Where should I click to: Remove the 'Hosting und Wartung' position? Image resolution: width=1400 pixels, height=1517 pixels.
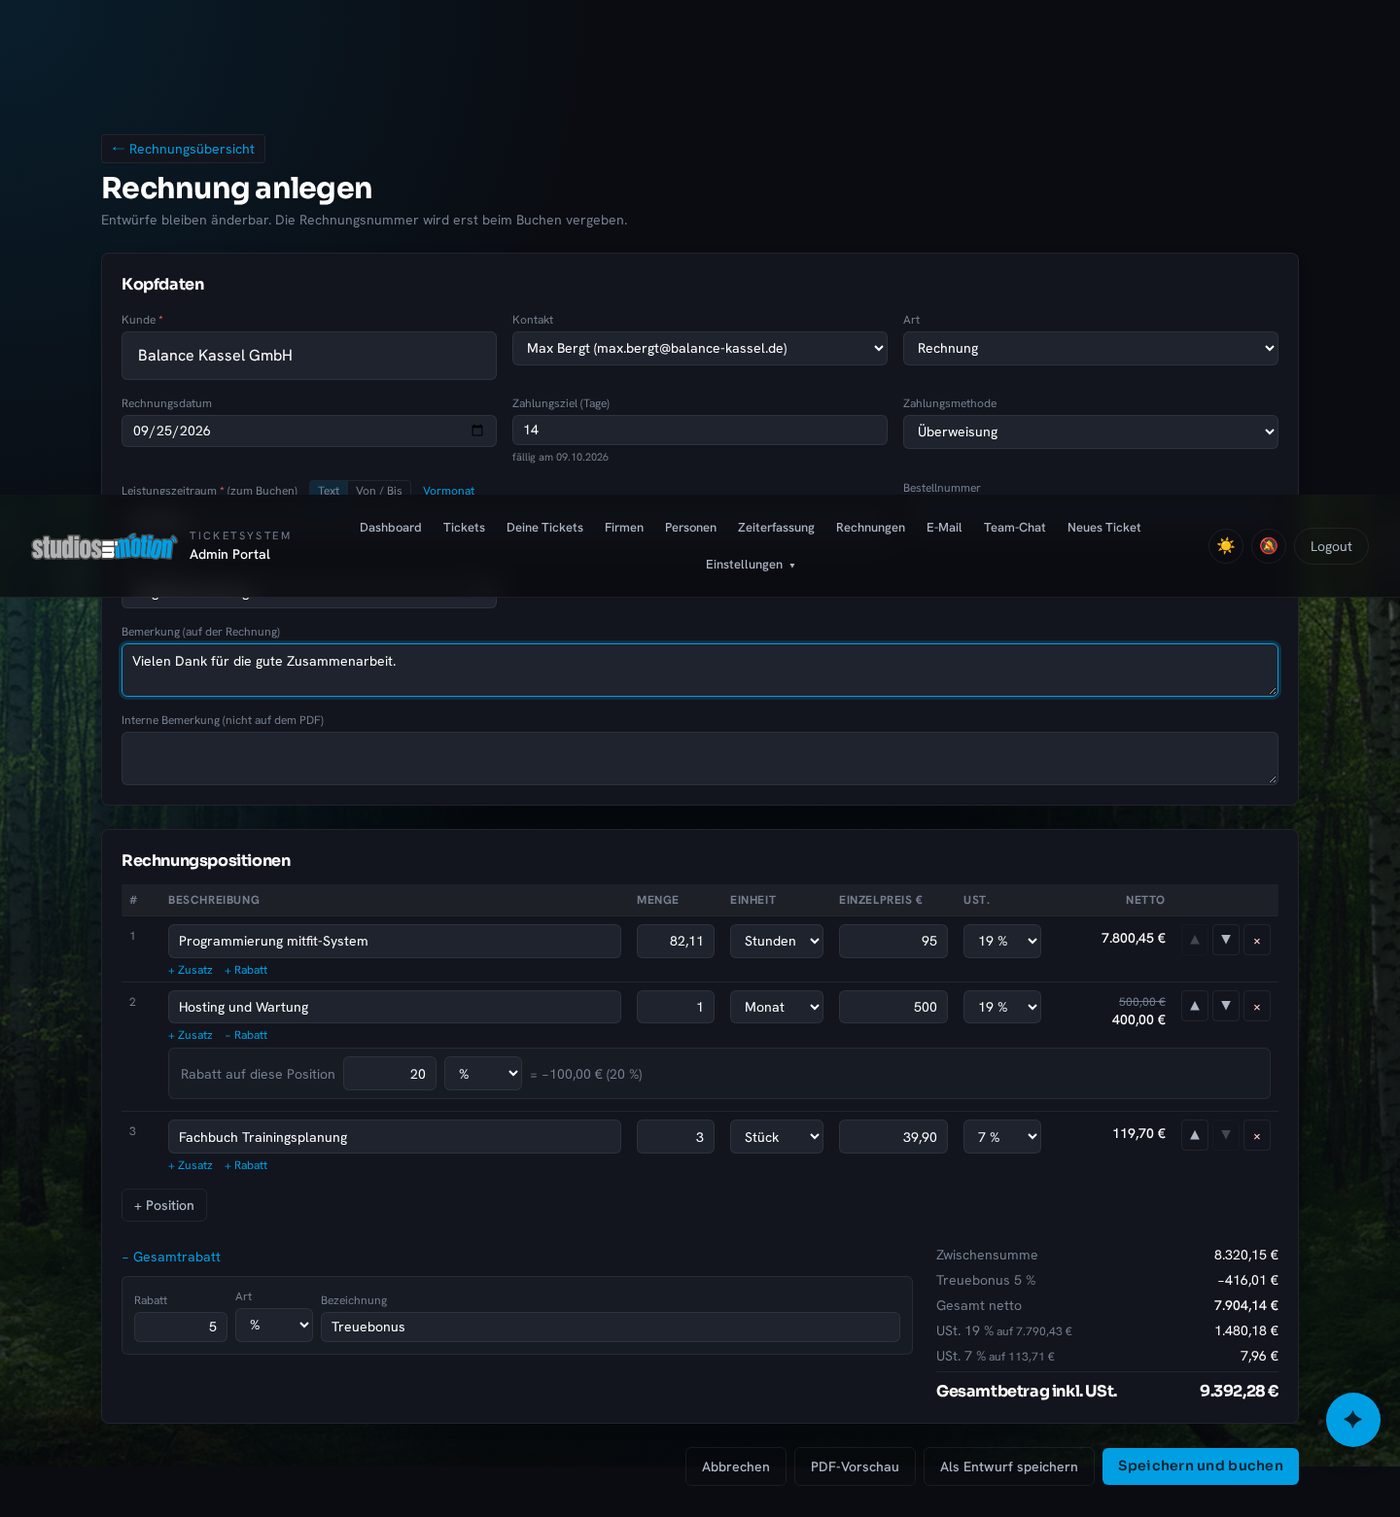tap(1257, 1006)
